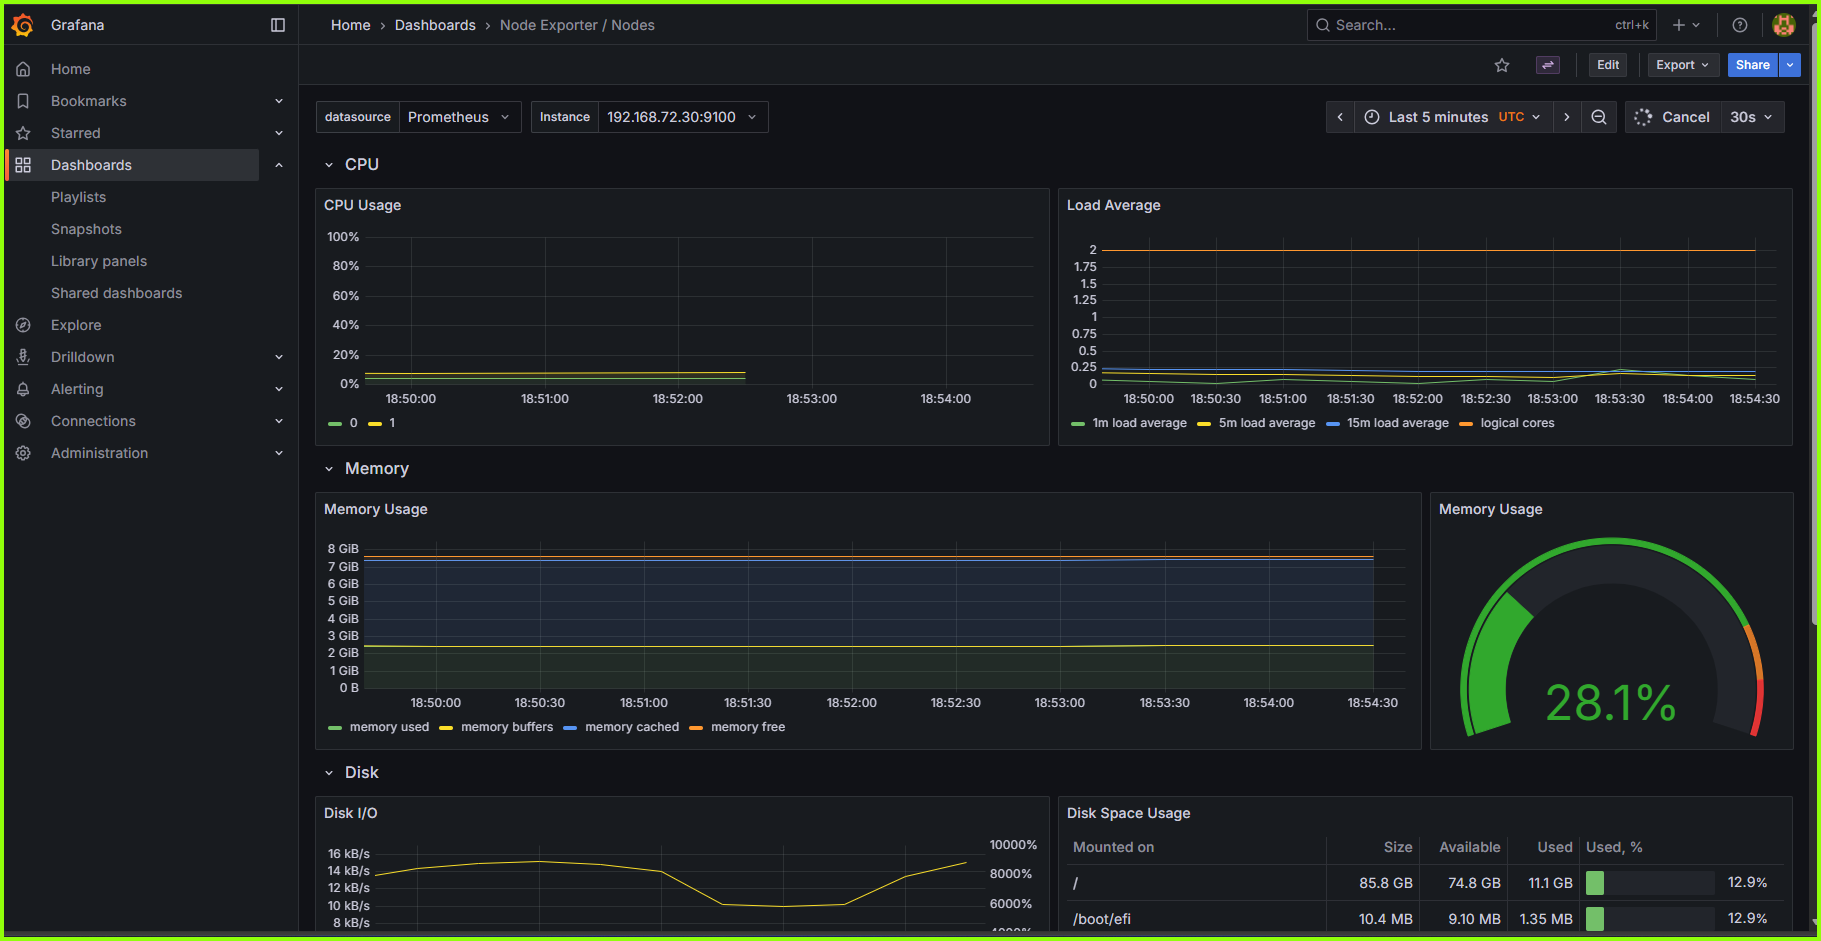Open the user profile avatar
The height and width of the screenshot is (941, 1821).
click(1784, 24)
